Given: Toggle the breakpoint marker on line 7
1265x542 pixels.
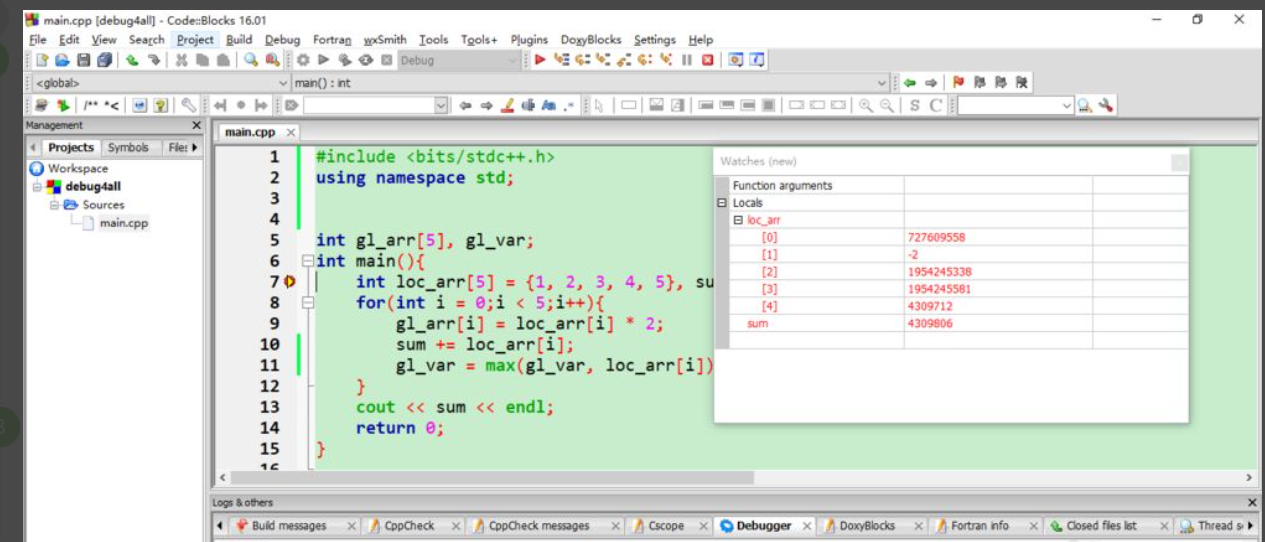Looking at the screenshot, I should 290,283.
